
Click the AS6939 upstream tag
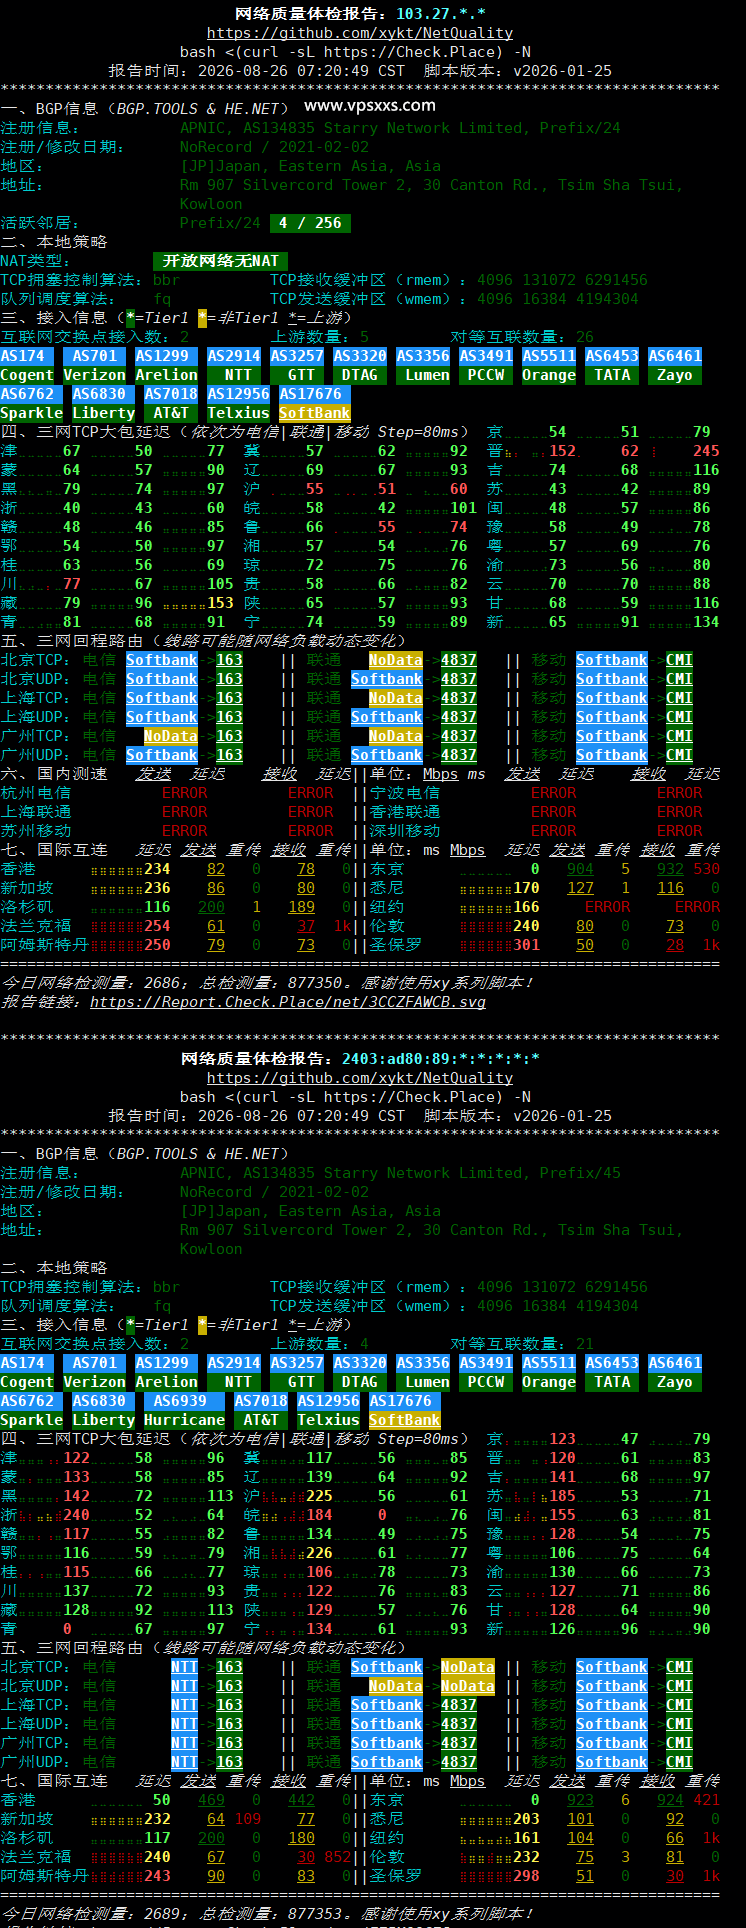[x=181, y=1401]
